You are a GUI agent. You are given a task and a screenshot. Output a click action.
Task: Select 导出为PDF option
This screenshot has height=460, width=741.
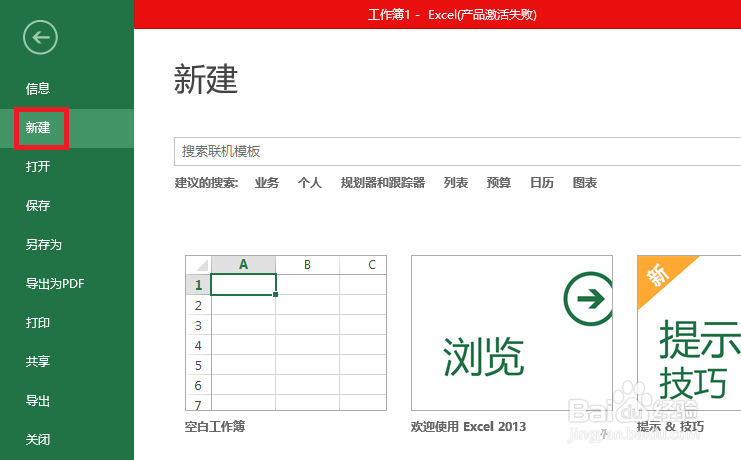pos(55,284)
